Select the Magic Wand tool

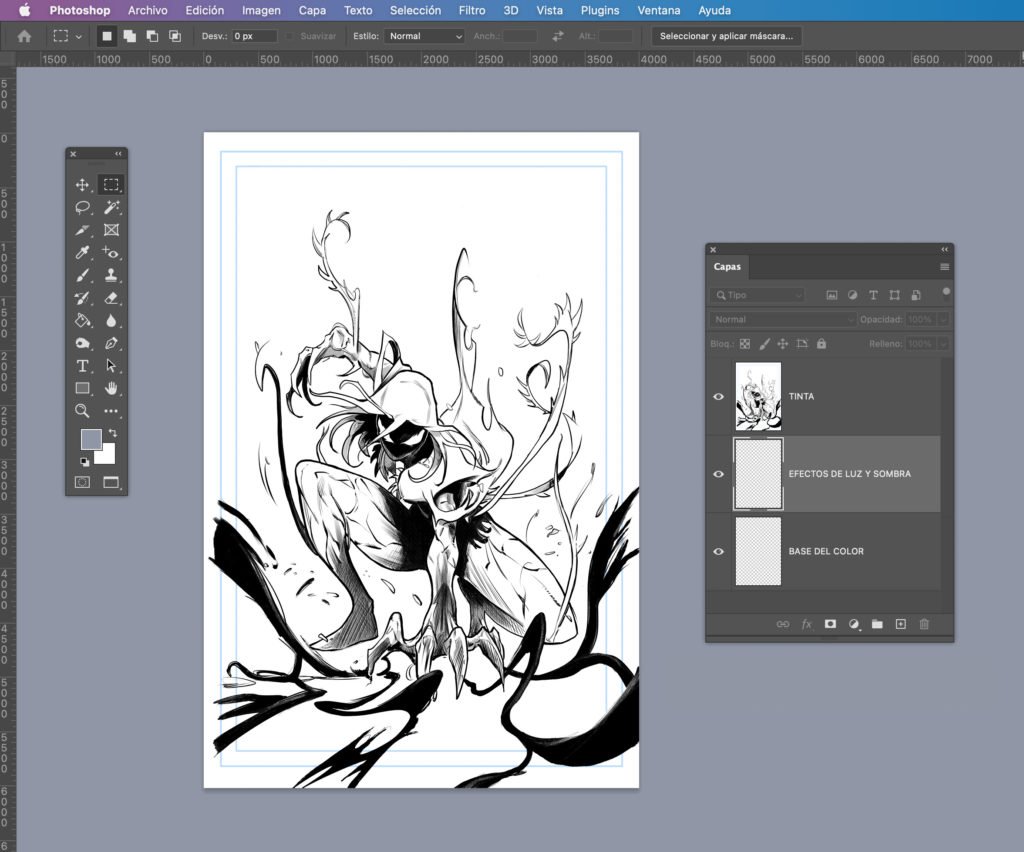(111, 207)
